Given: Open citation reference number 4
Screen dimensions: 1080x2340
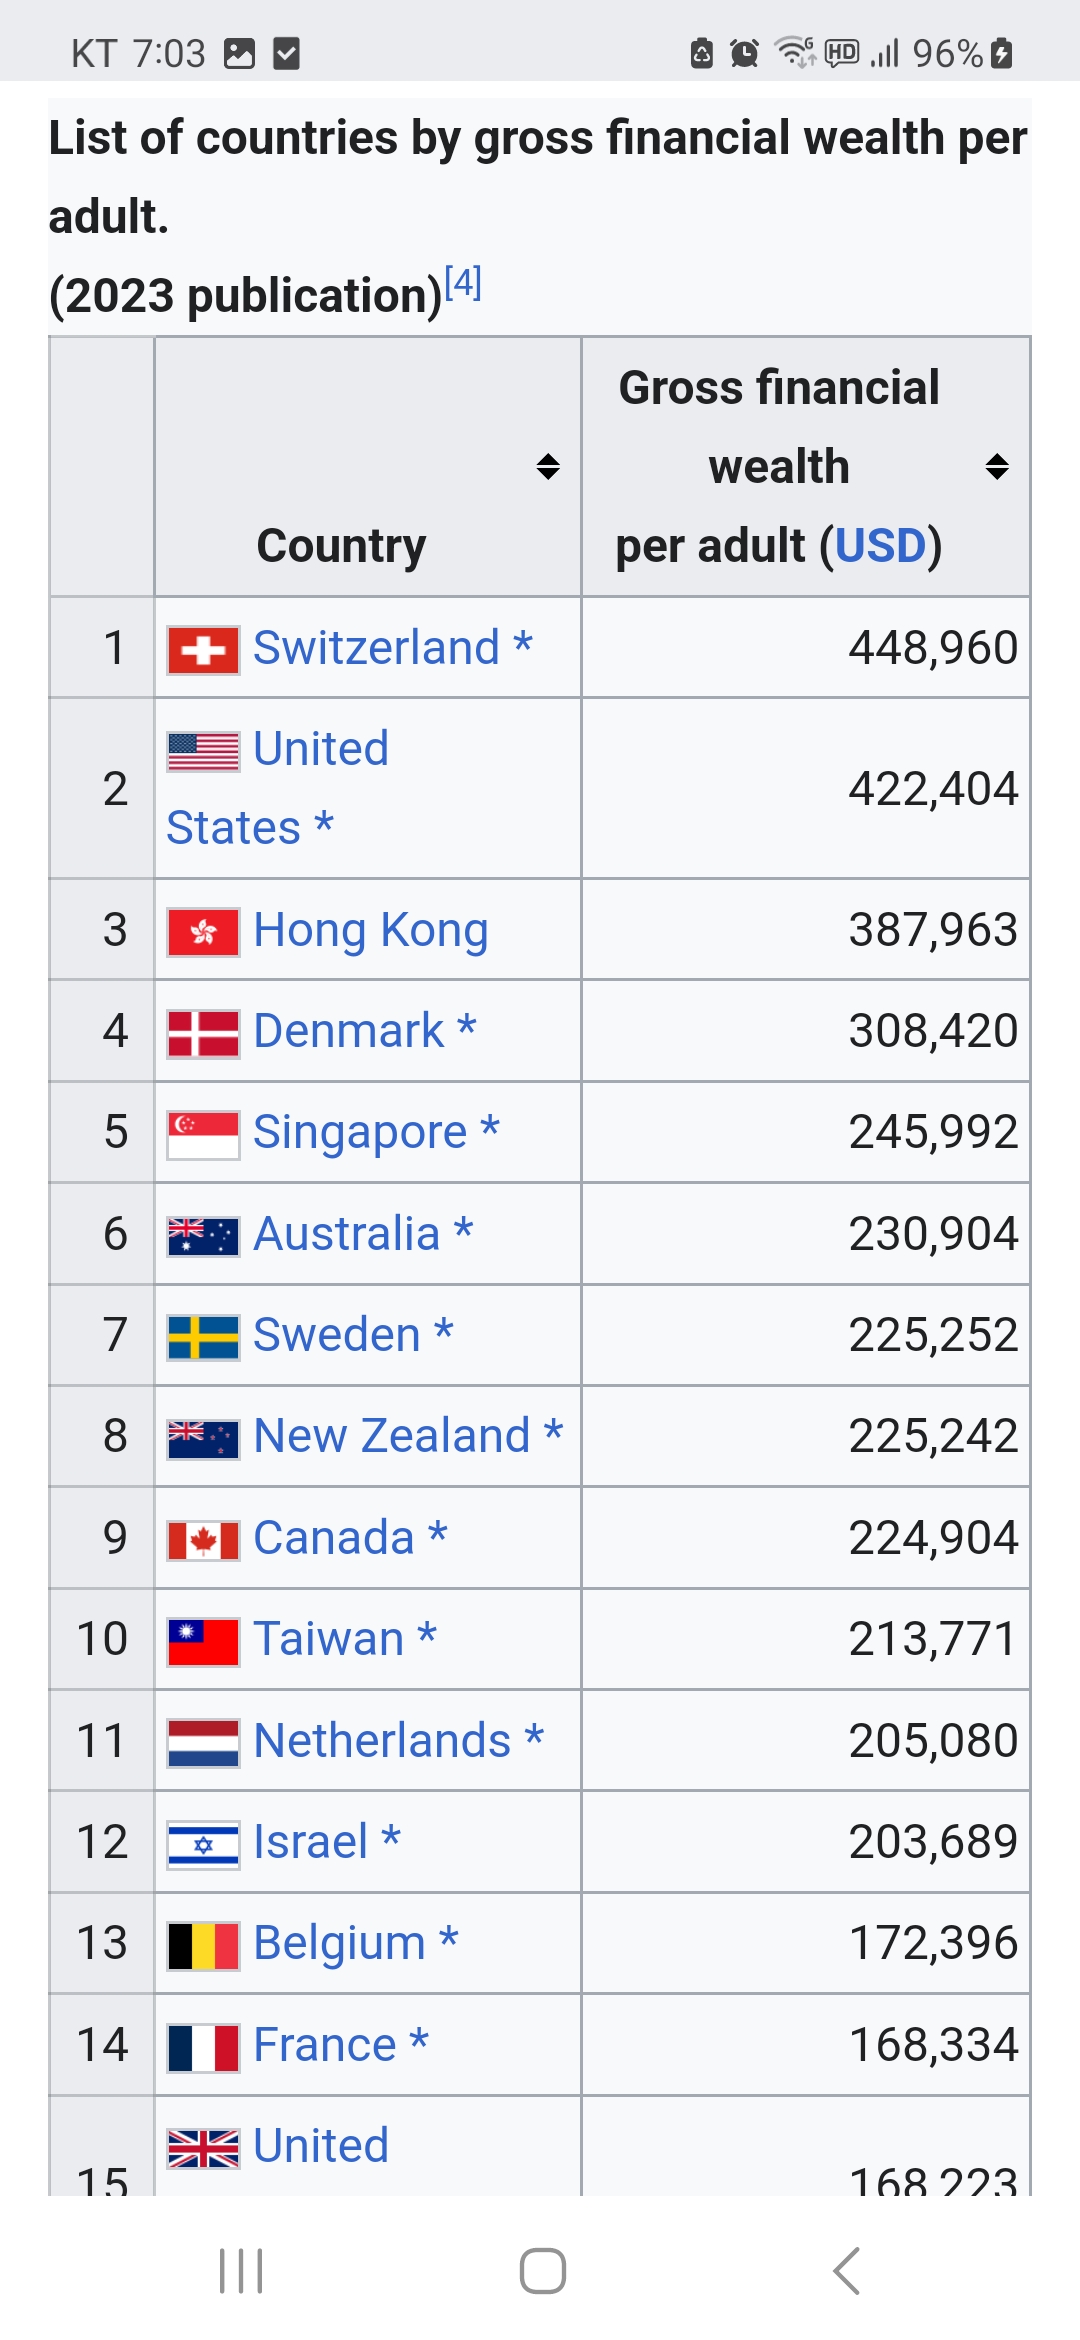Looking at the screenshot, I should click(x=463, y=283).
